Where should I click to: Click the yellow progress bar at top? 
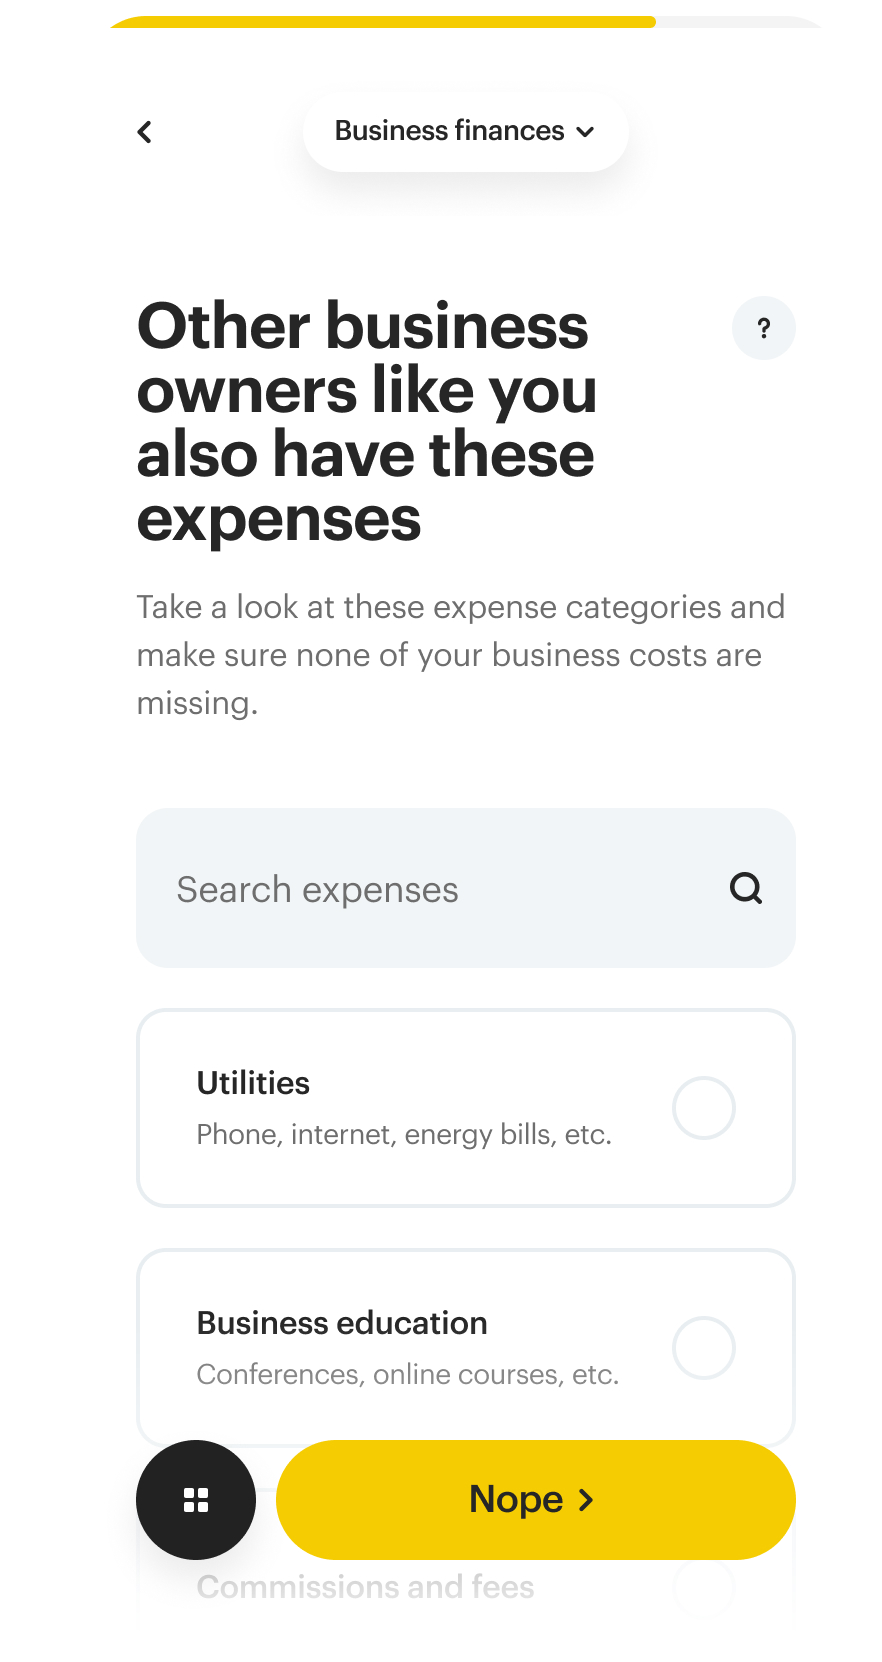[x=382, y=21]
